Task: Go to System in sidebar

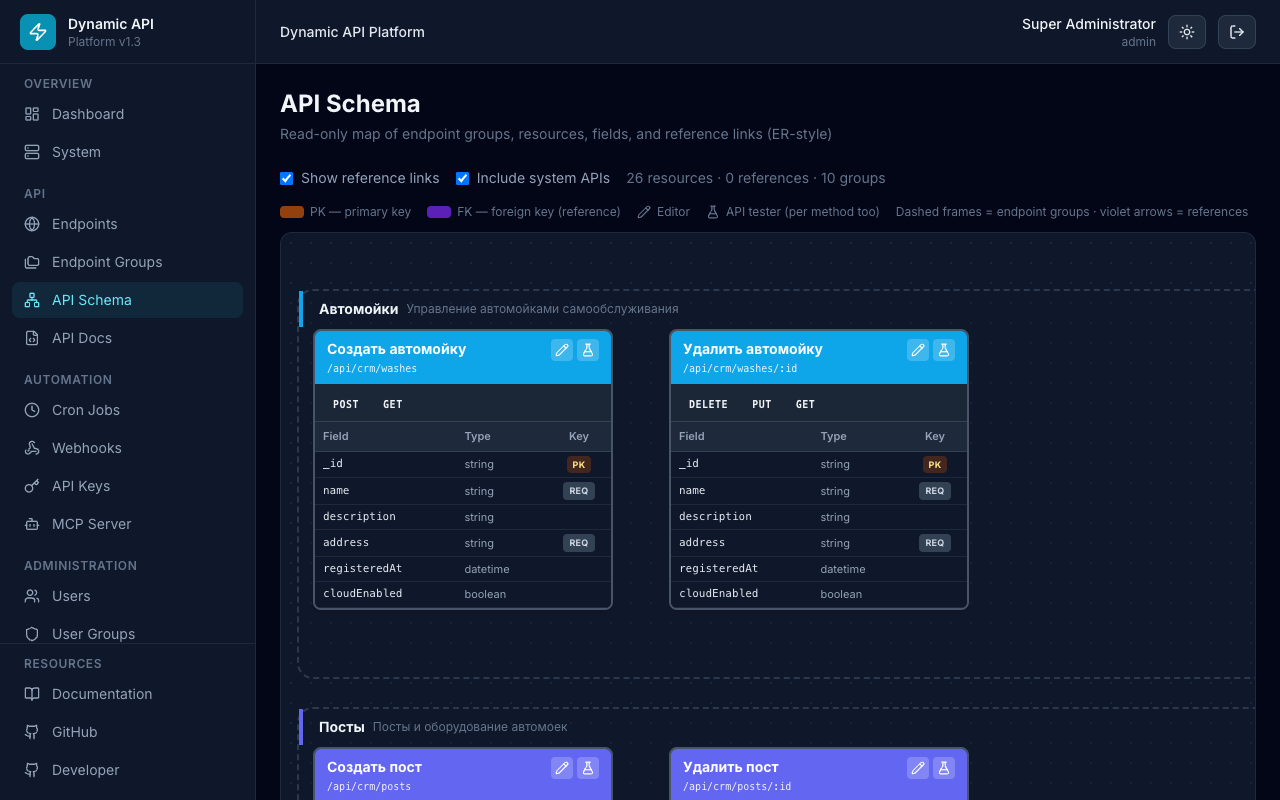Action: click(x=127, y=152)
